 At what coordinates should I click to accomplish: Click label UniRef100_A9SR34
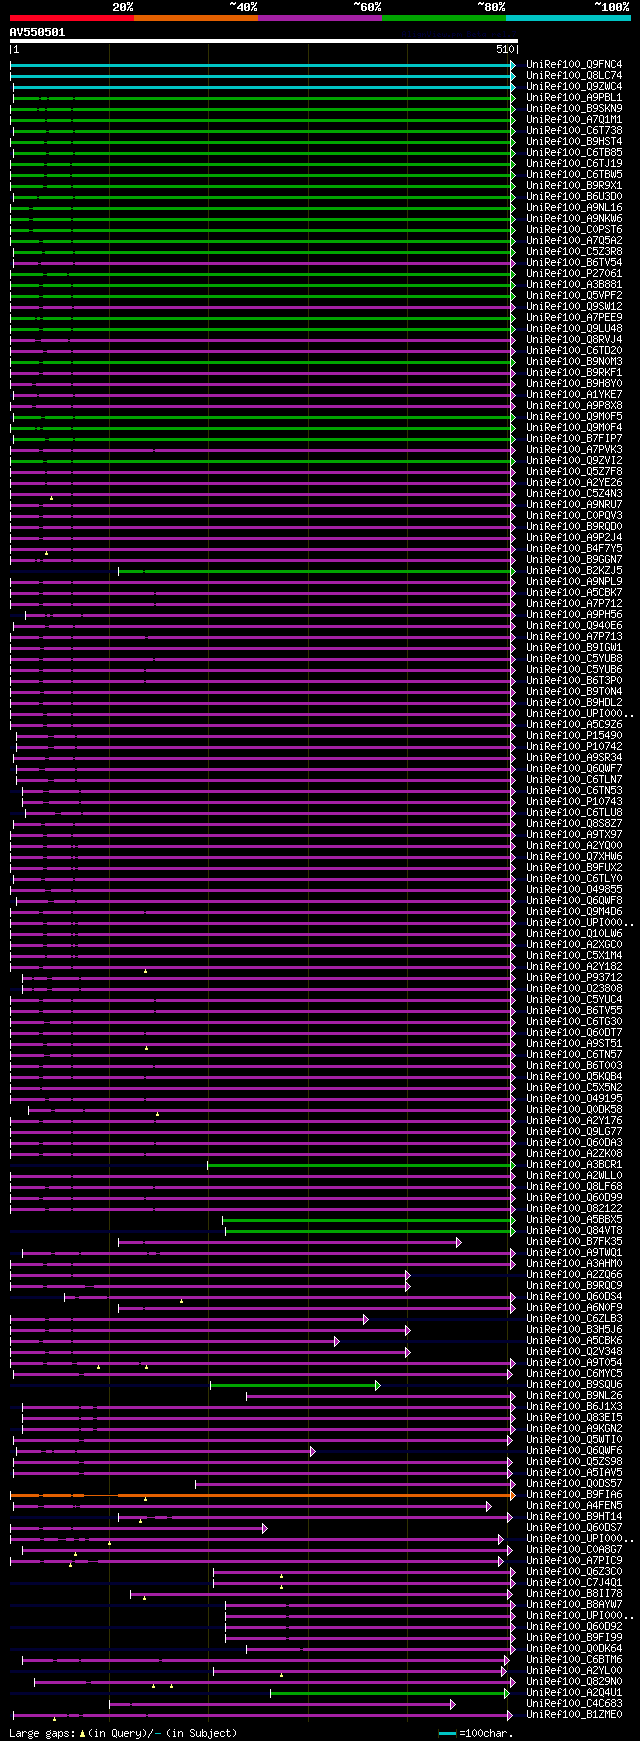[x=574, y=758]
